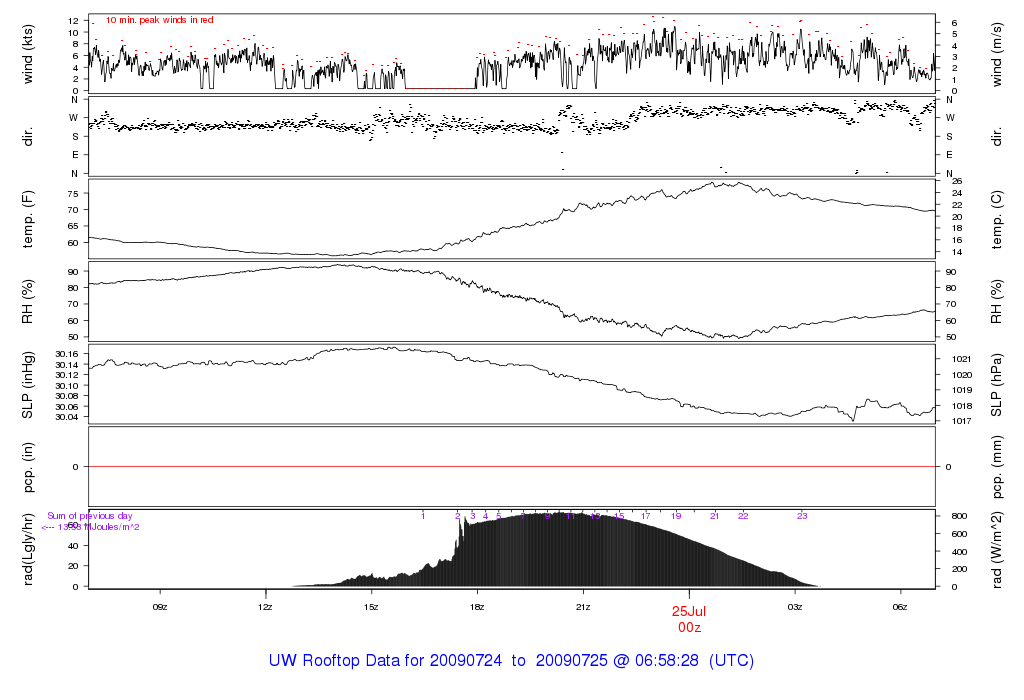
Task: Select the 12z time axis tick label
Action: click(265, 607)
